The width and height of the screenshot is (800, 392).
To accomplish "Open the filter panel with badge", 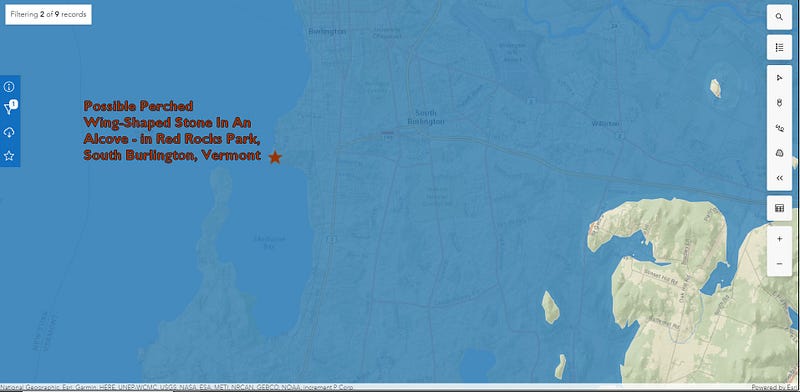I will click(x=10, y=108).
